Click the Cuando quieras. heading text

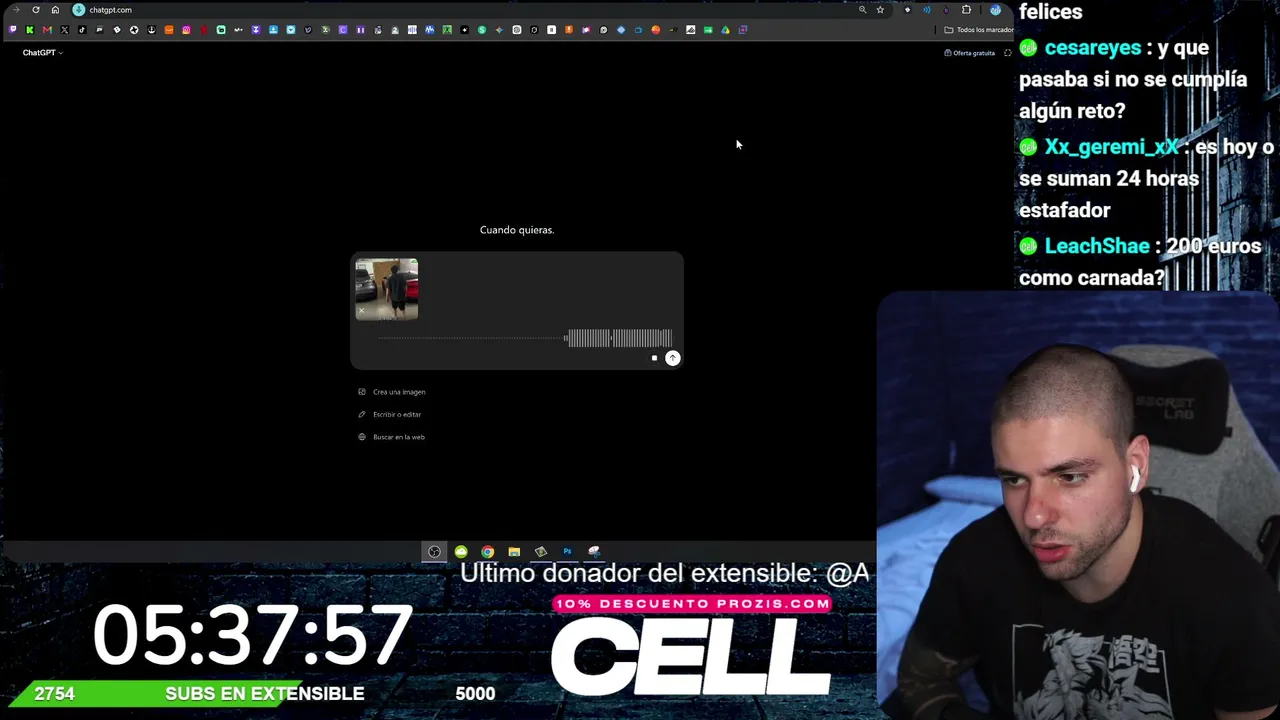pos(517,230)
